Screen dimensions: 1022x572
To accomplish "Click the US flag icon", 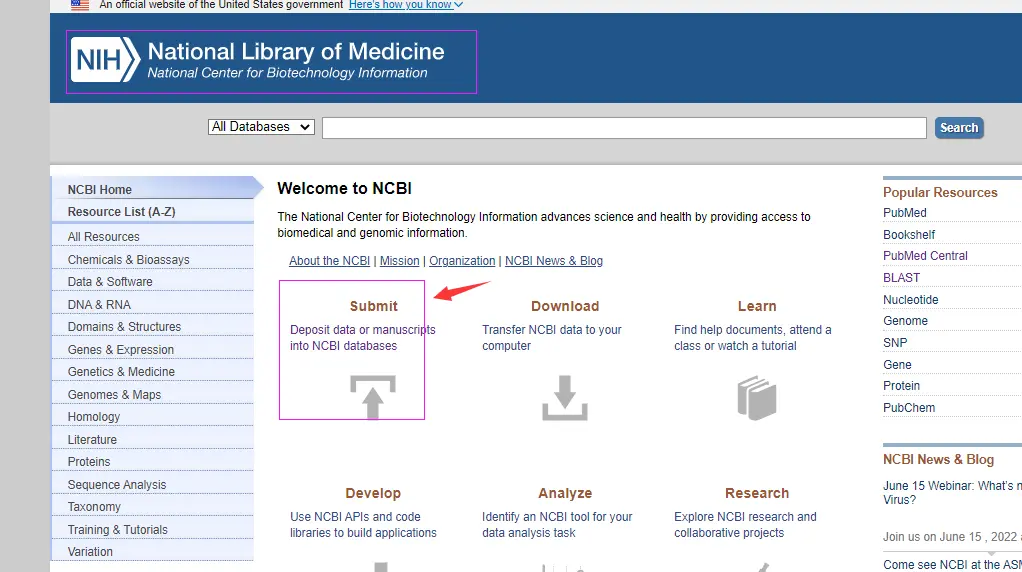I will [80, 5].
